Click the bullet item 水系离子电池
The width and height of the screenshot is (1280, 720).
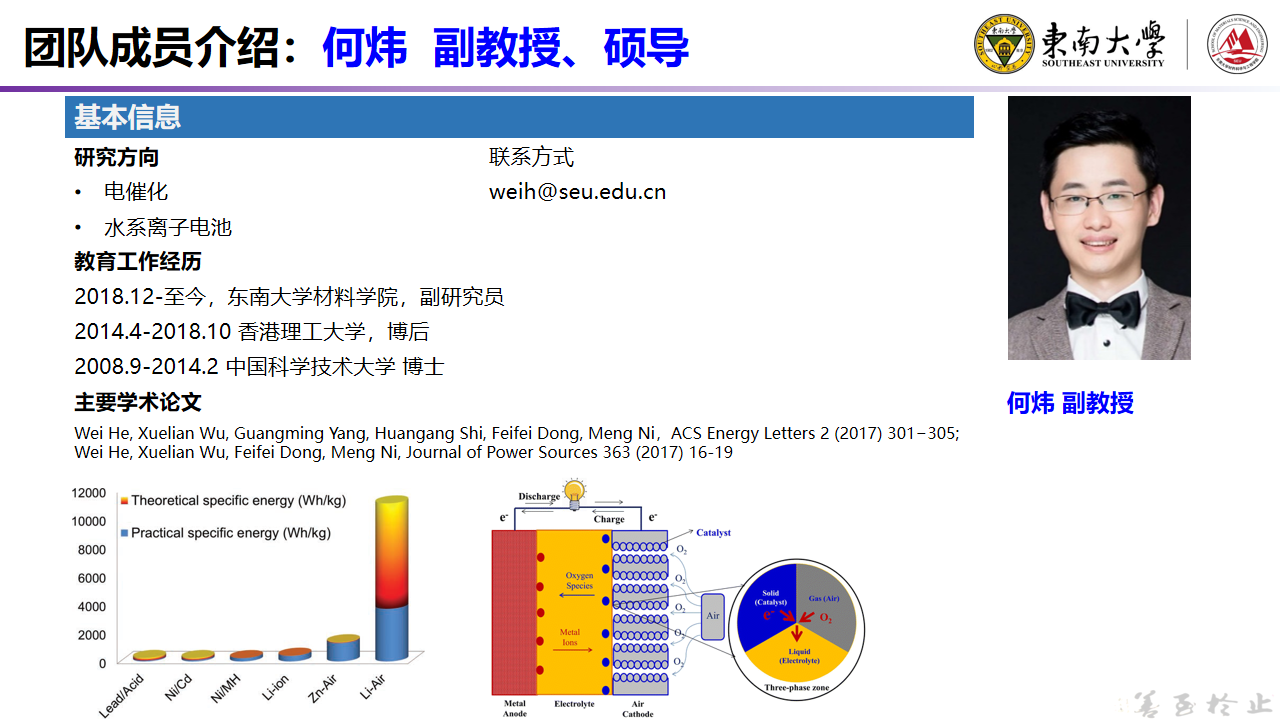click(x=168, y=227)
